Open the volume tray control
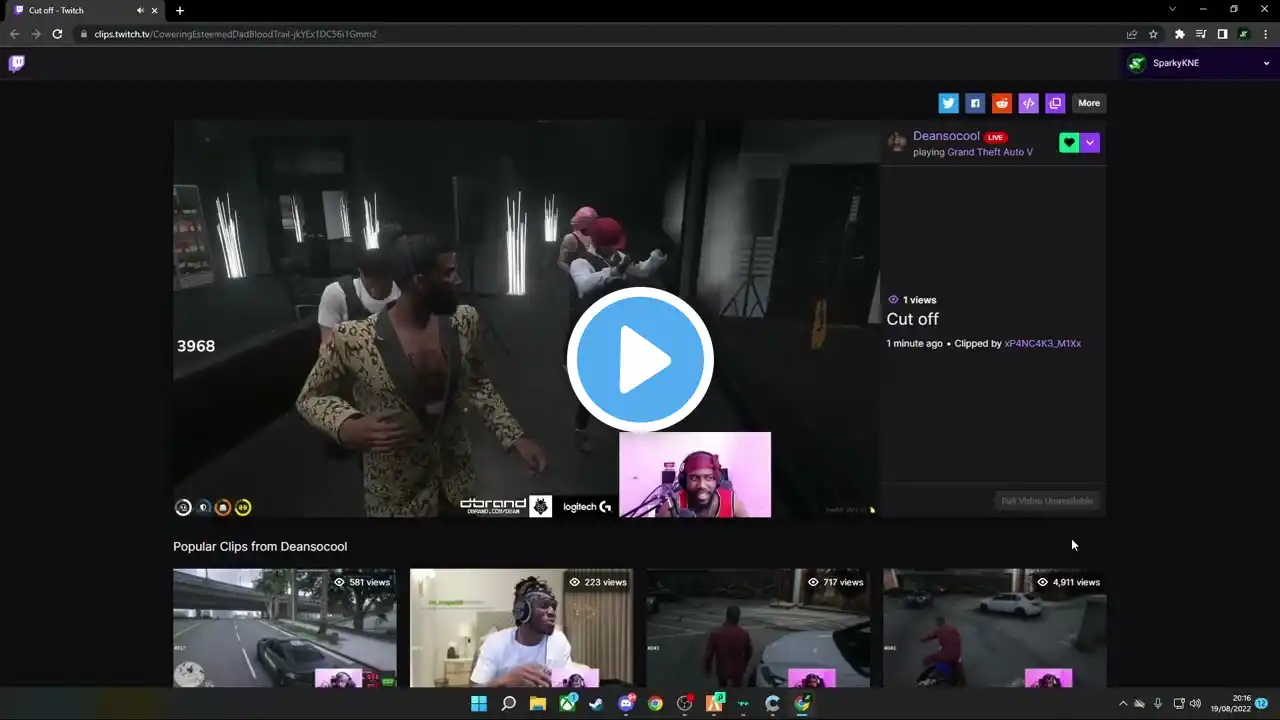Viewport: 1280px width, 720px height. point(1195,704)
